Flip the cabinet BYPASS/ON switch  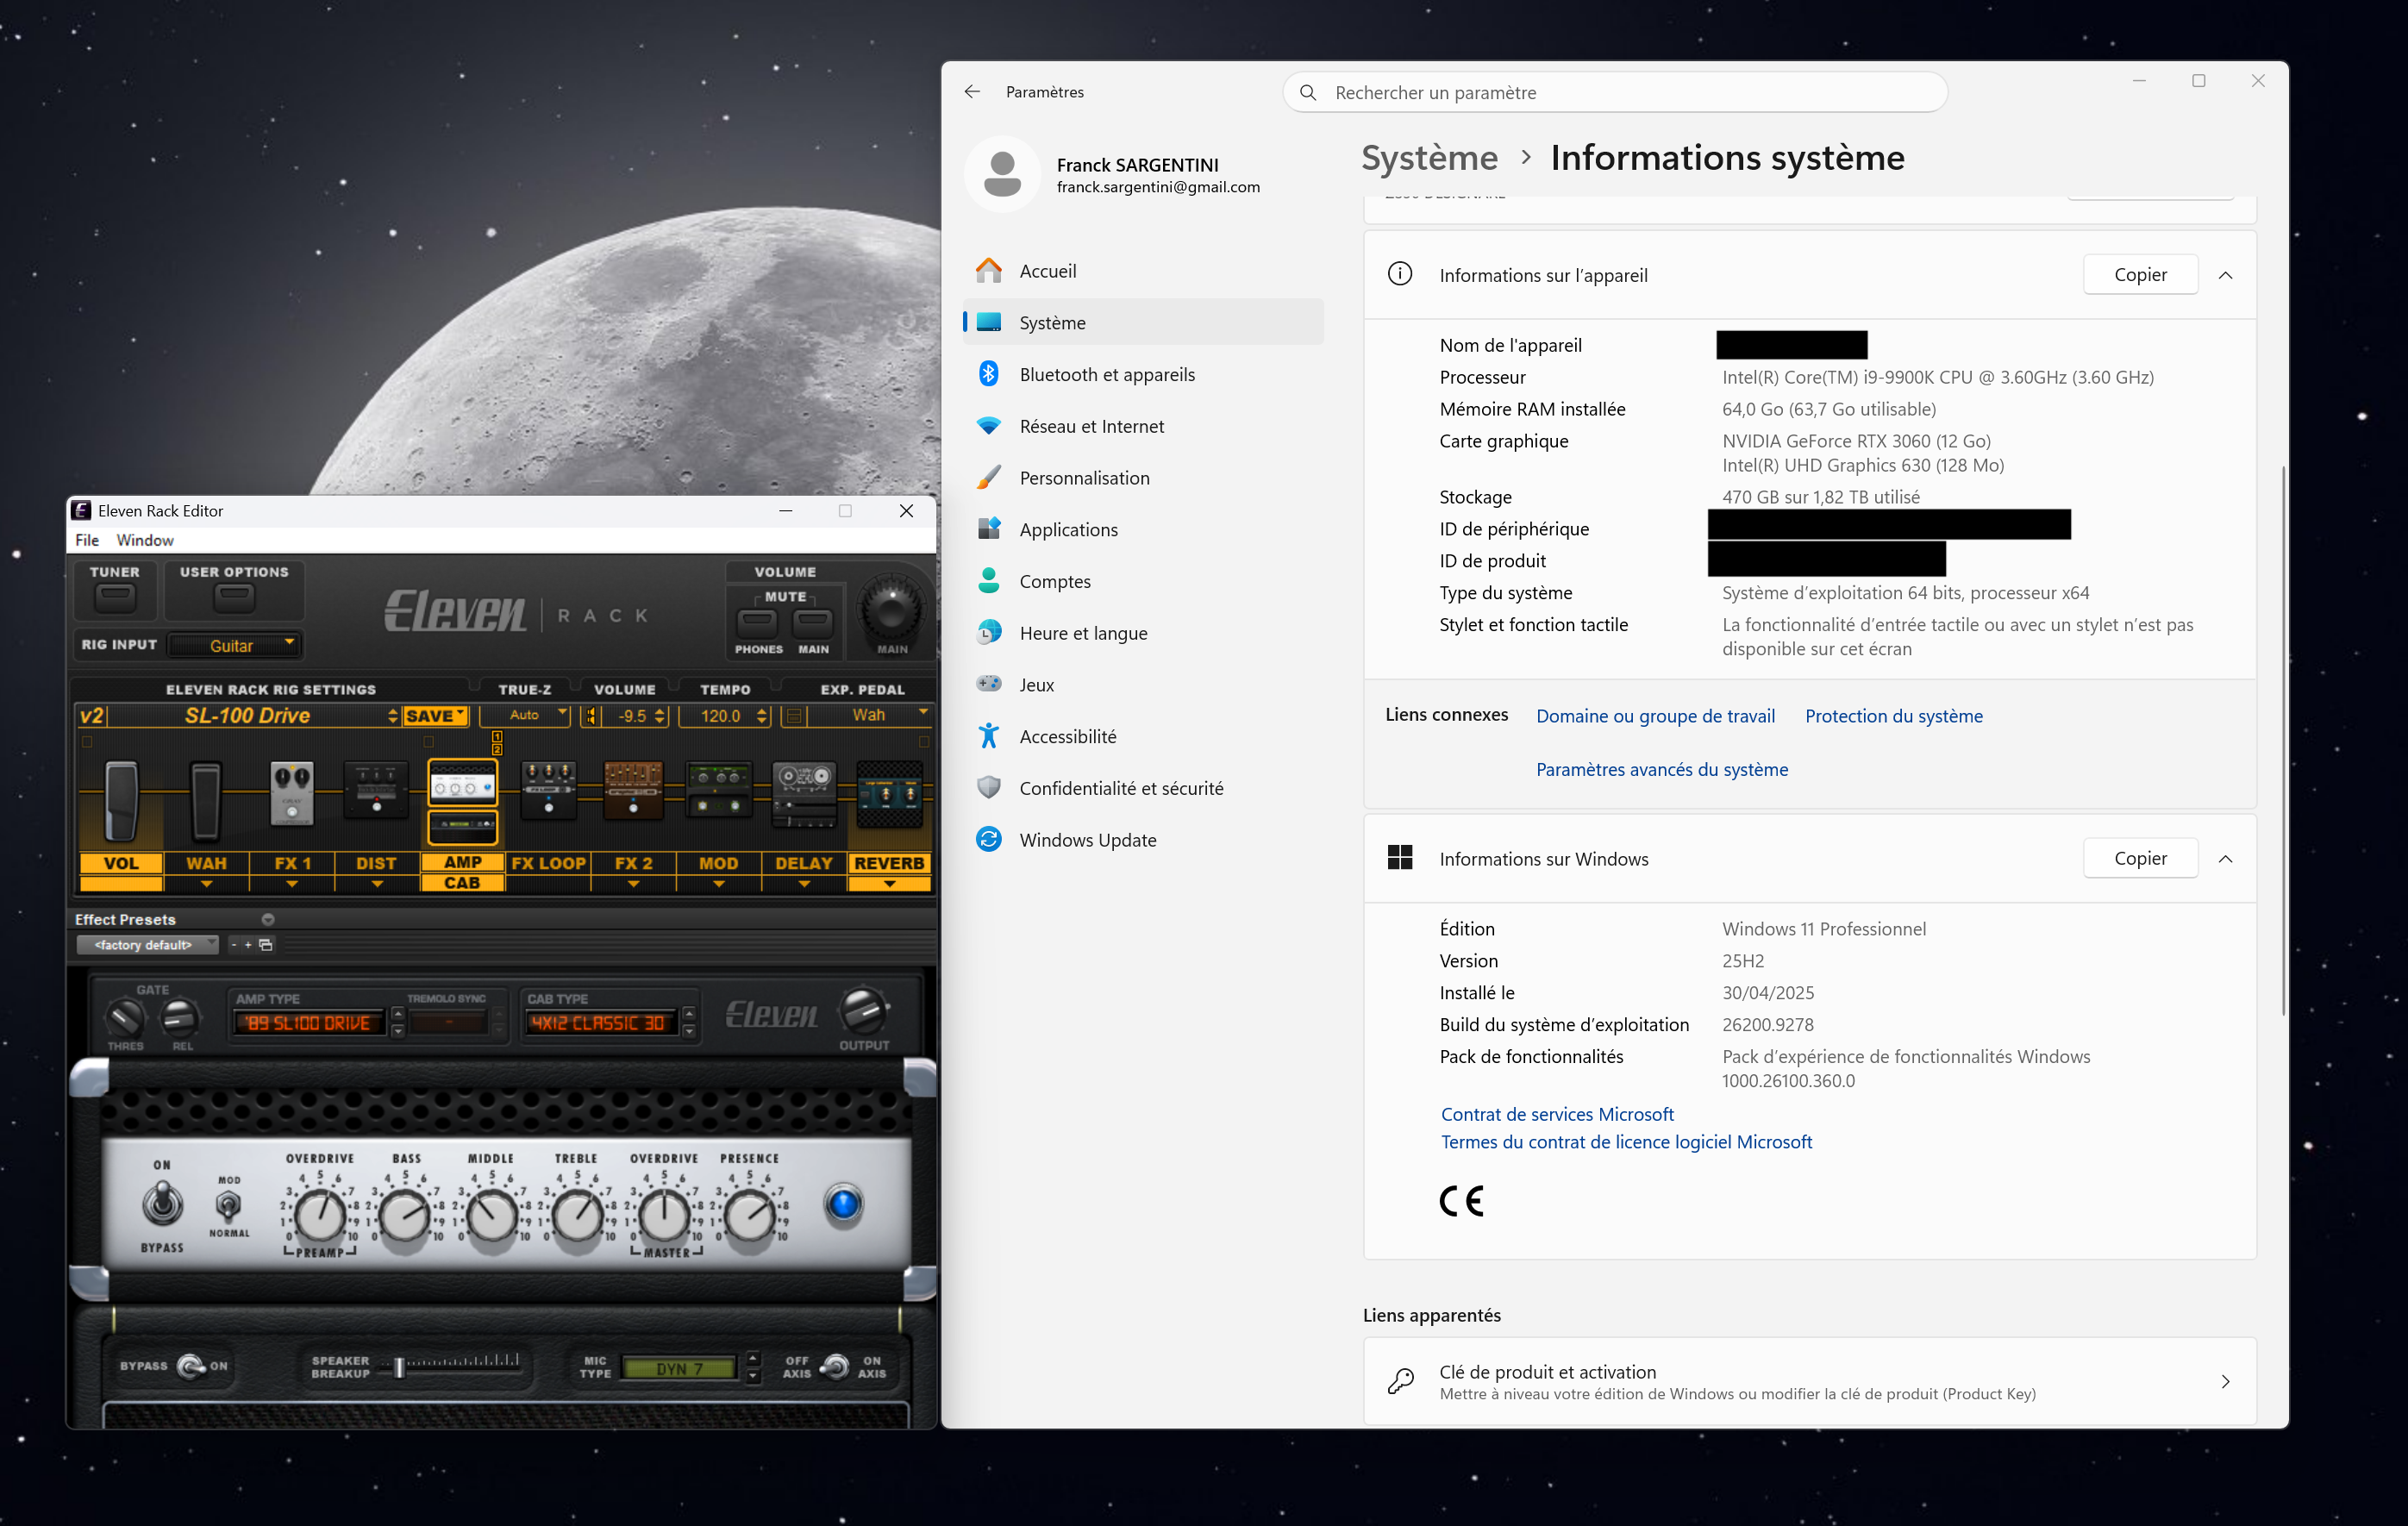(190, 1366)
